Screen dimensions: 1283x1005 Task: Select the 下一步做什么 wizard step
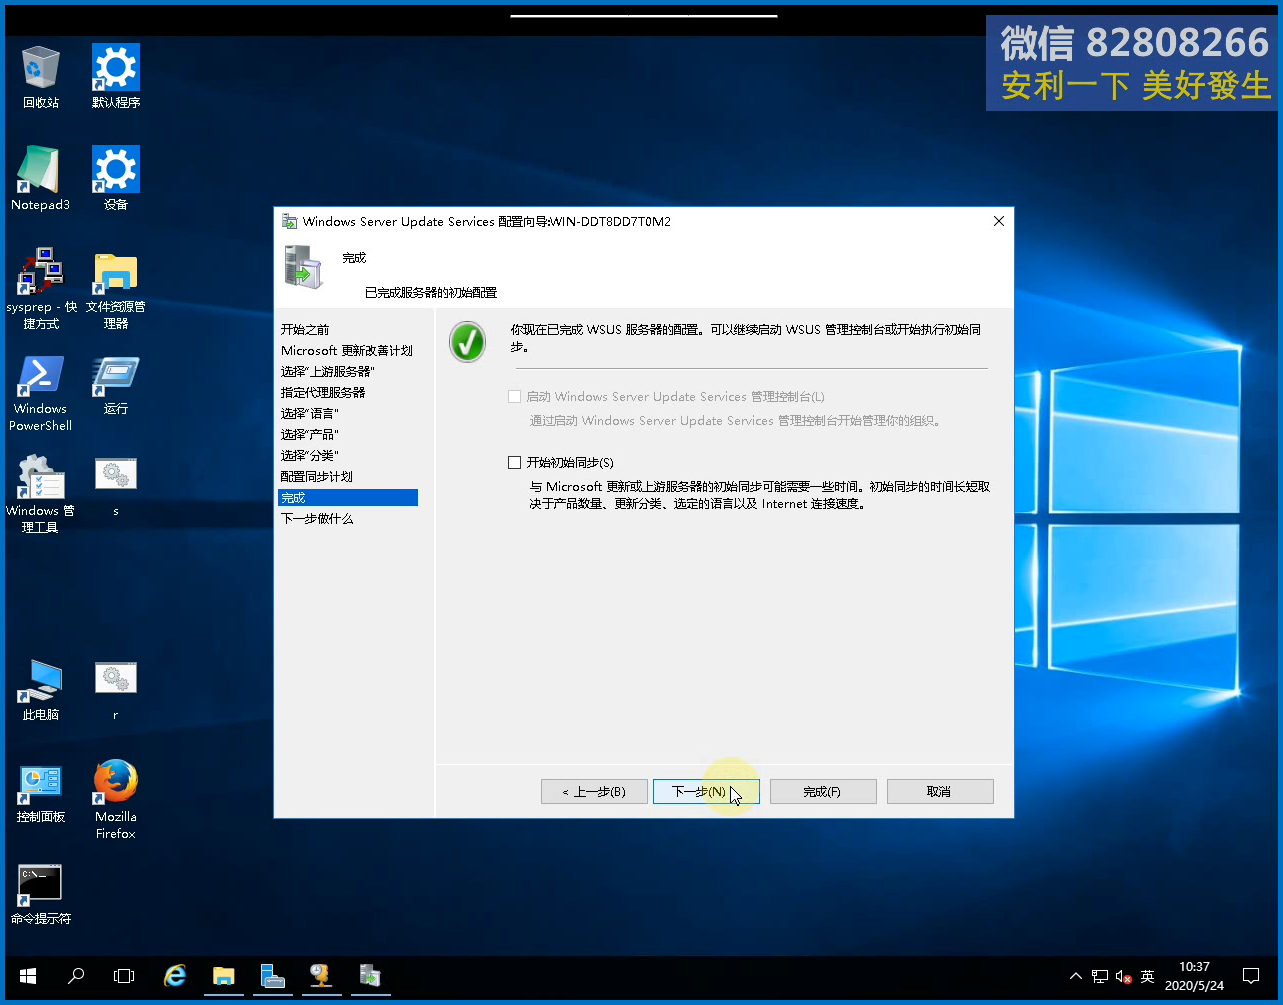(317, 518)
